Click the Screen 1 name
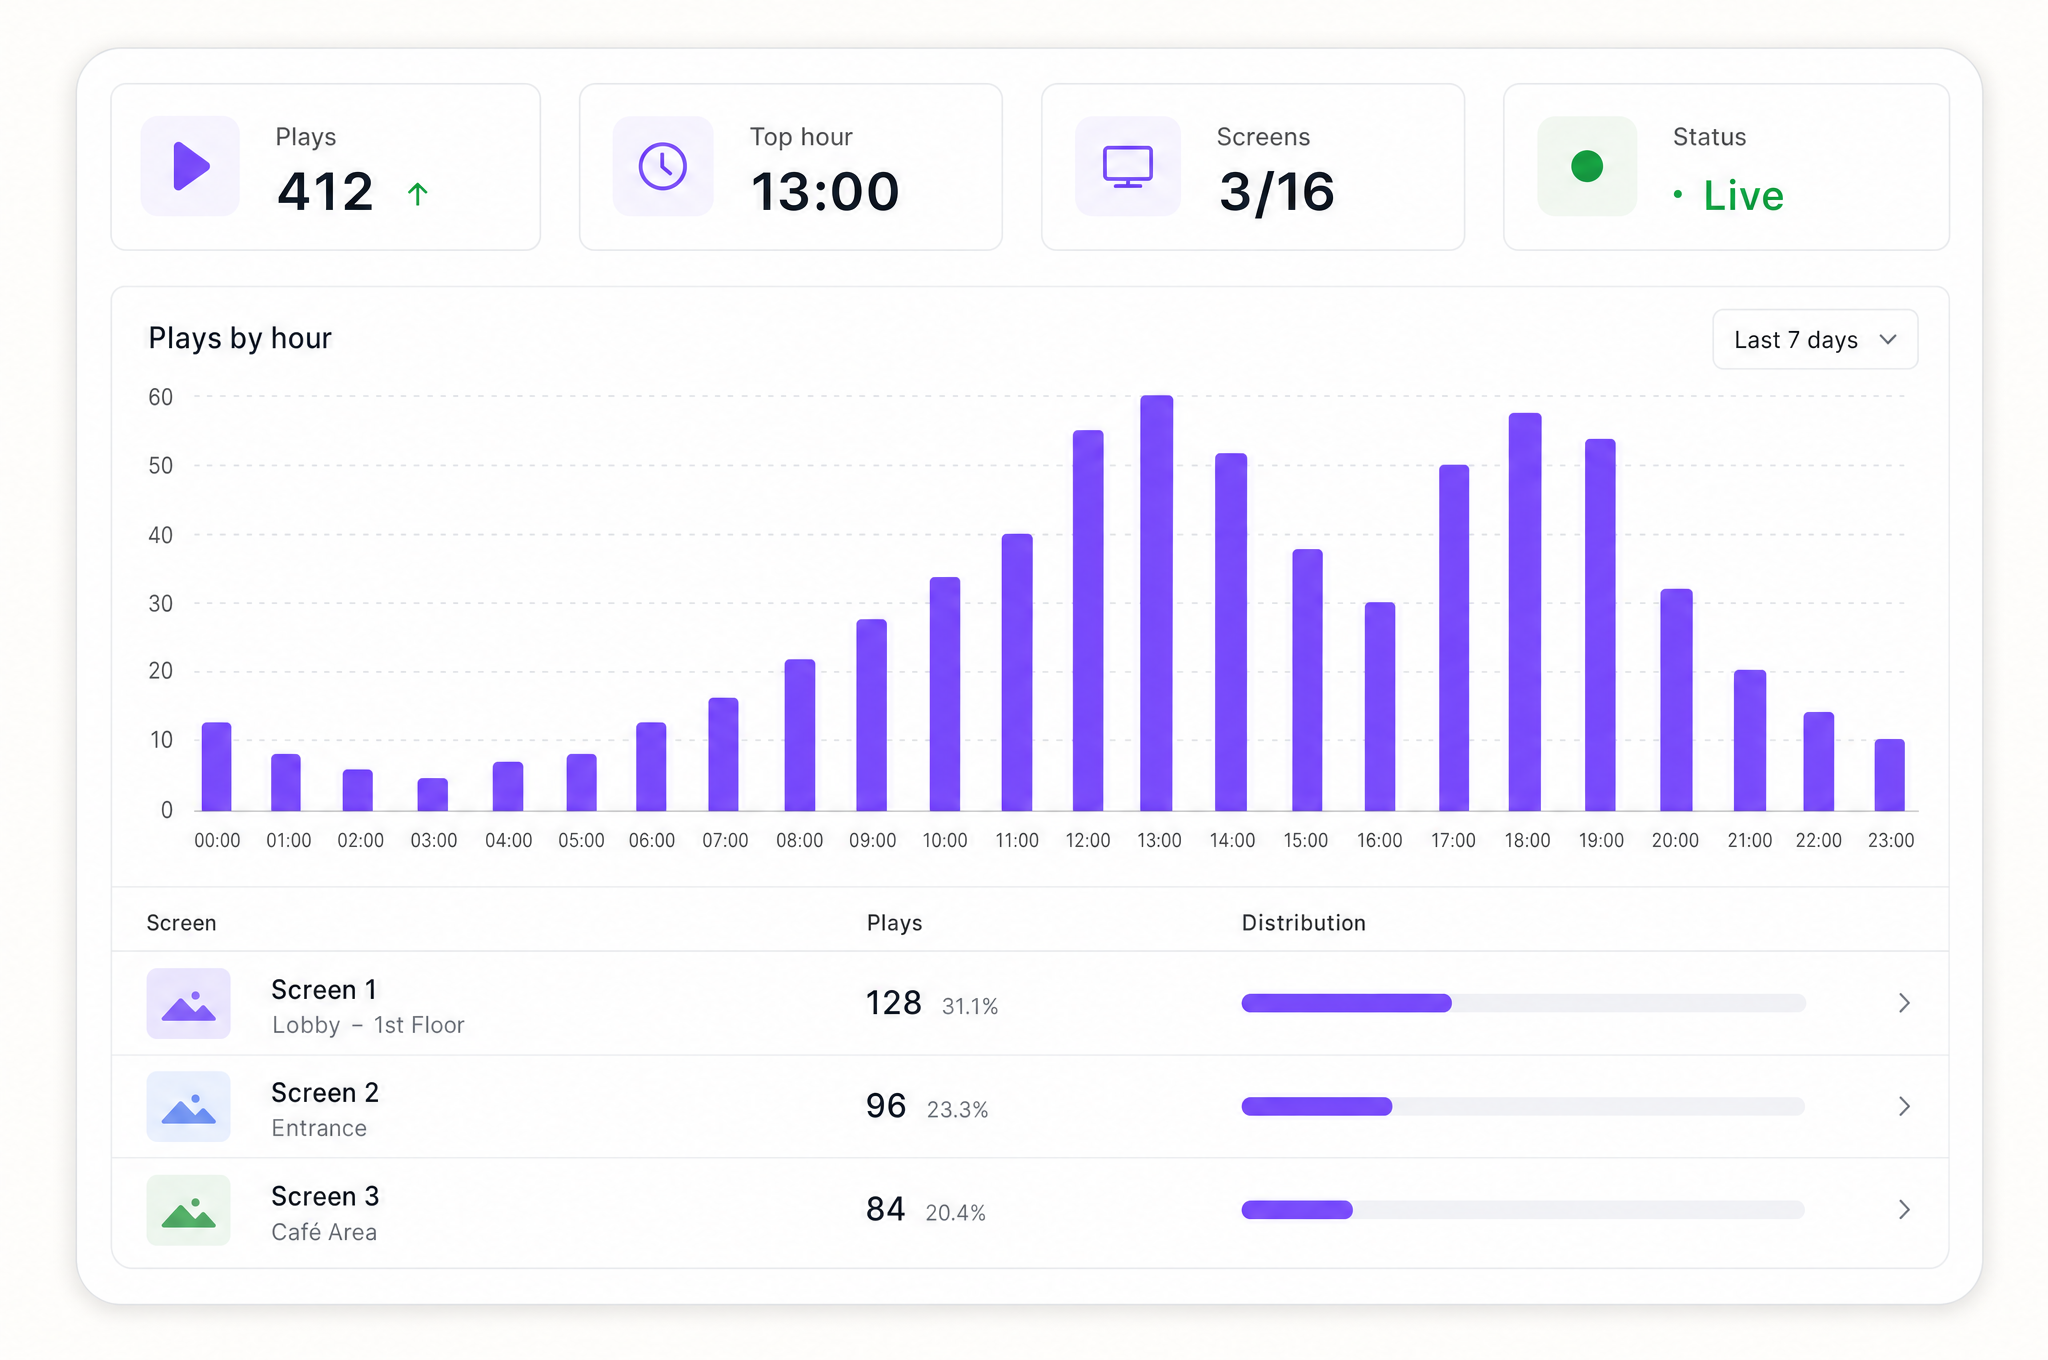The width and height of the screenshot is (2048, 1360). coord(324,990)
